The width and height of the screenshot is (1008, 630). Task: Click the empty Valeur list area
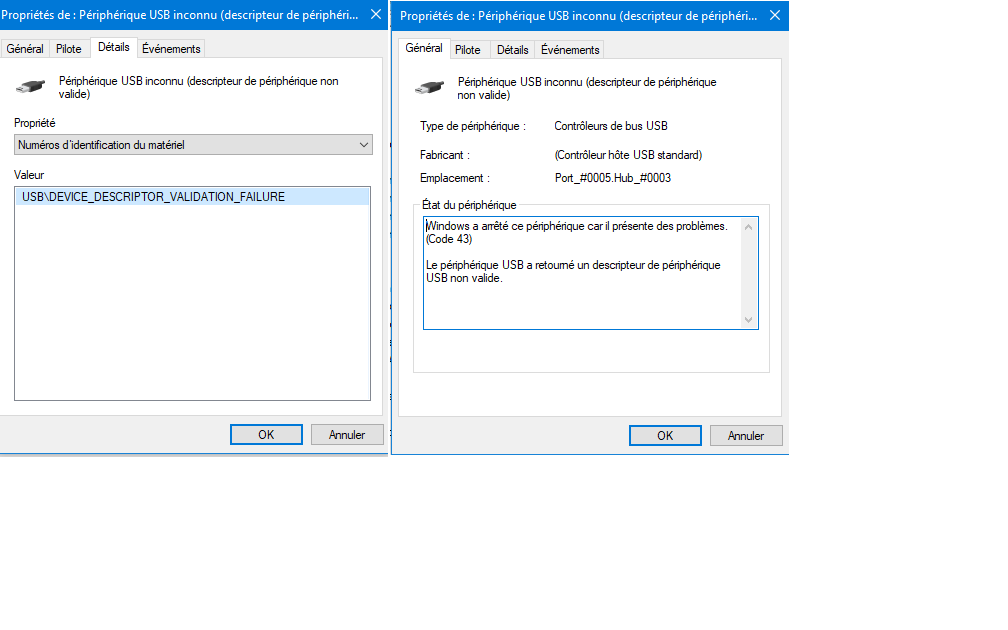[x=192, y=302]
